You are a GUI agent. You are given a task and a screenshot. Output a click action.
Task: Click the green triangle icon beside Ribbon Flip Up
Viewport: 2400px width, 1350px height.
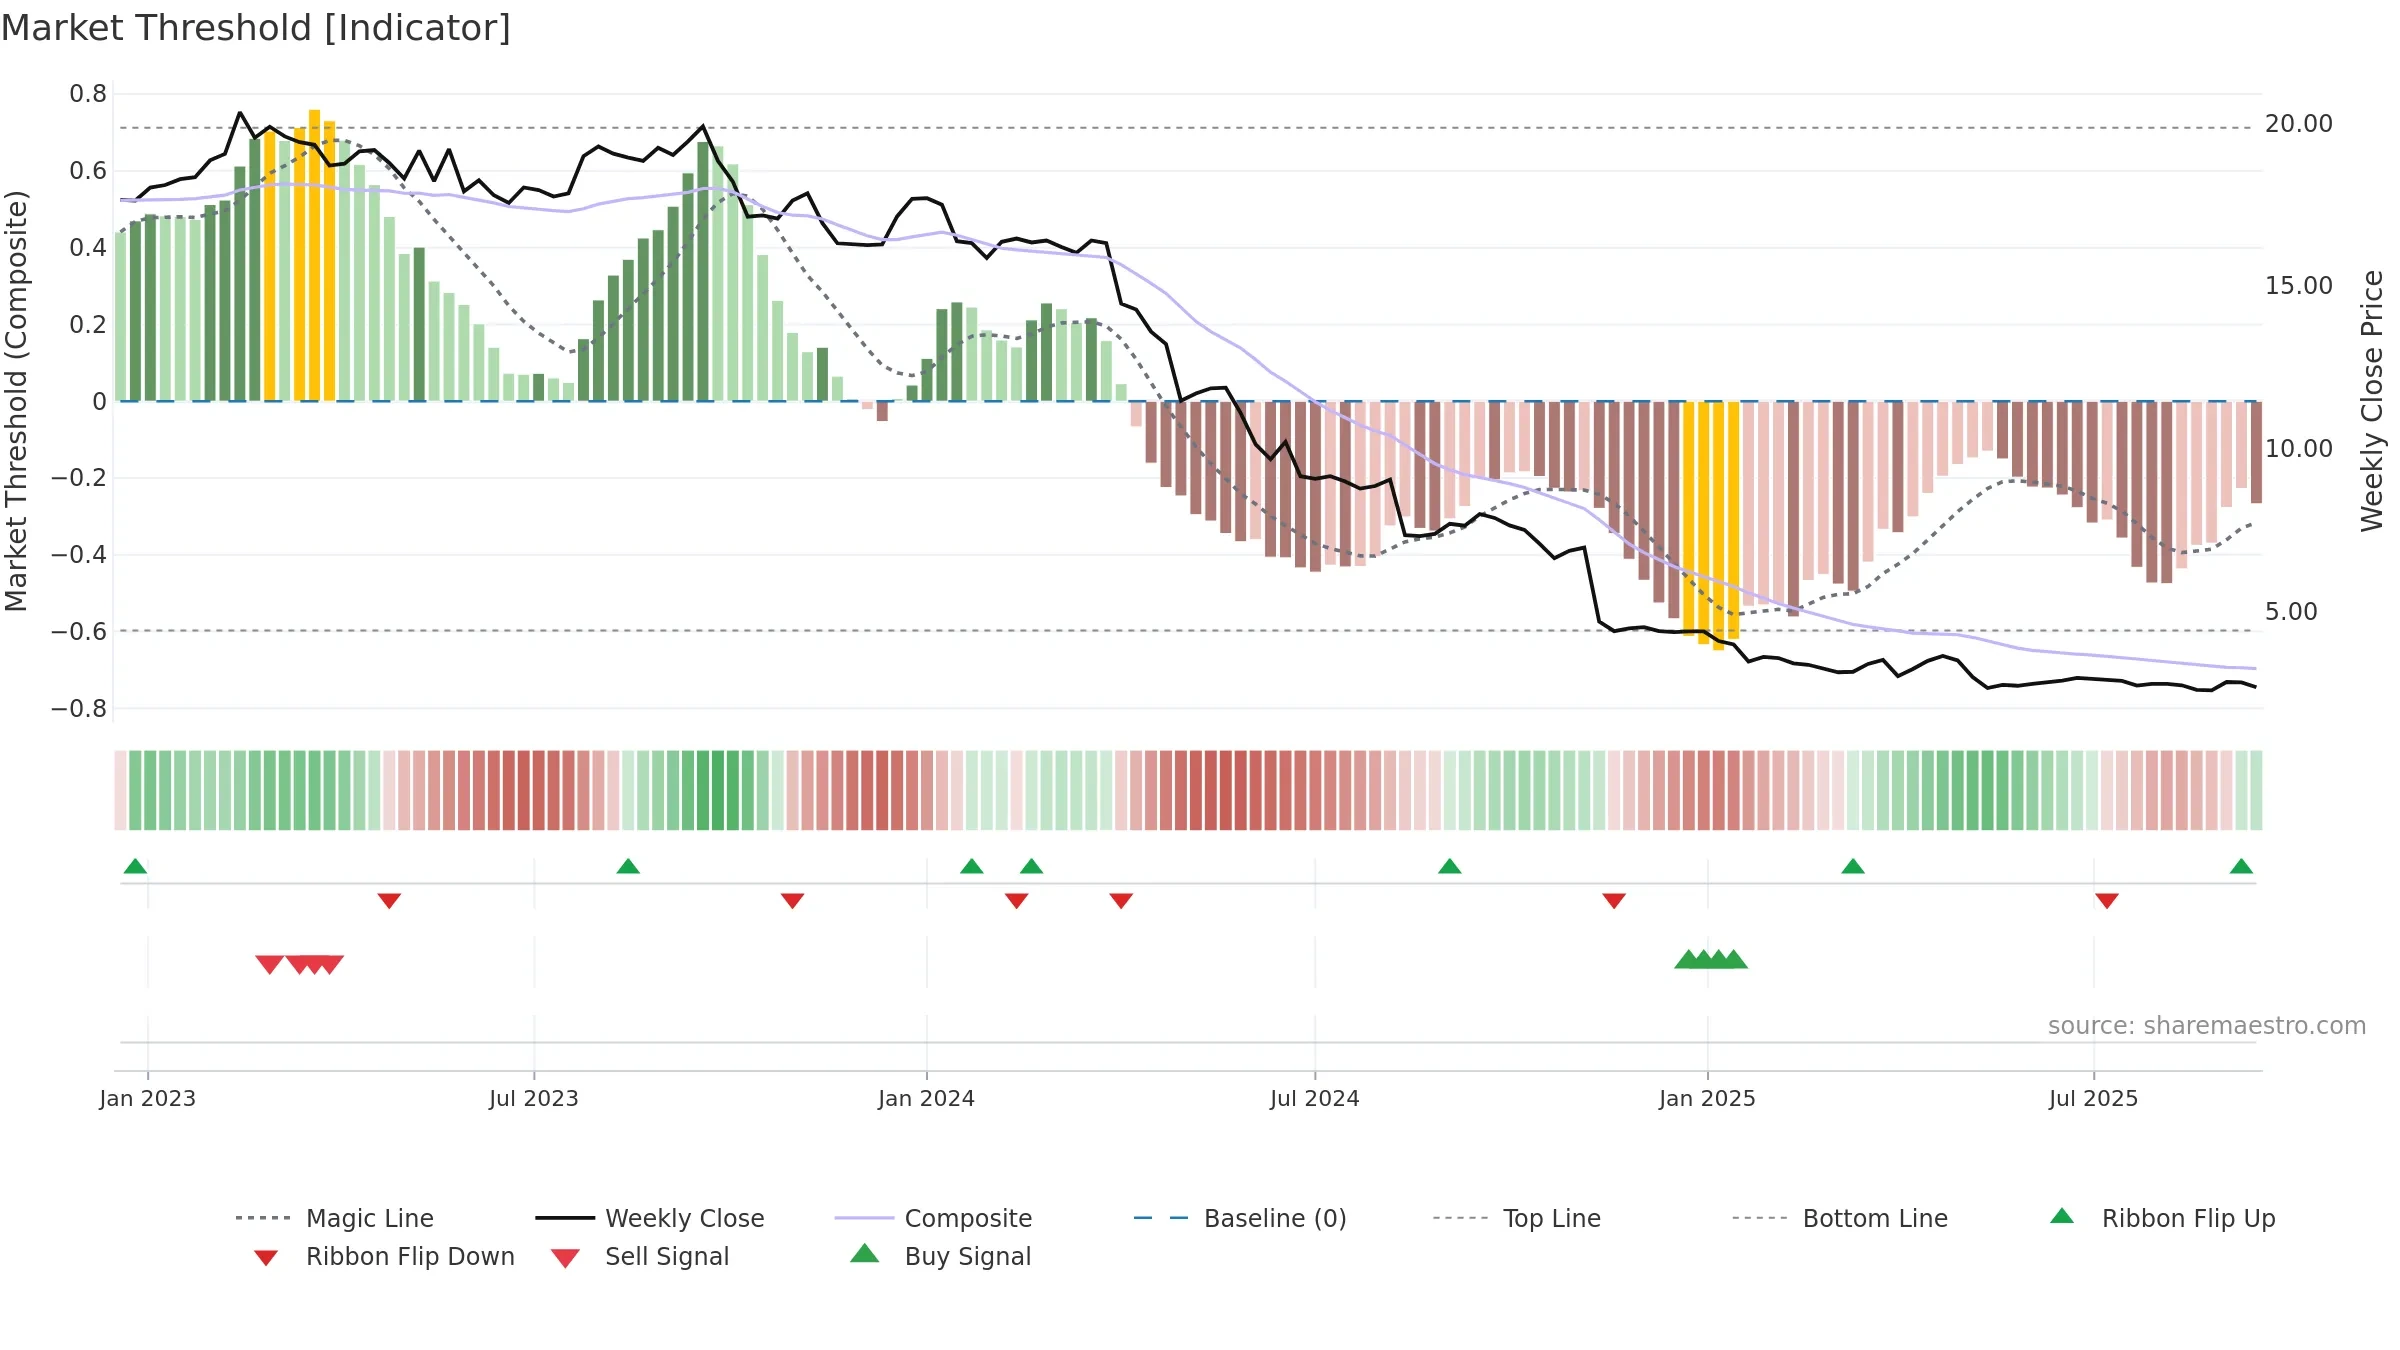pyautogui.click(x=2062, y=1216)
